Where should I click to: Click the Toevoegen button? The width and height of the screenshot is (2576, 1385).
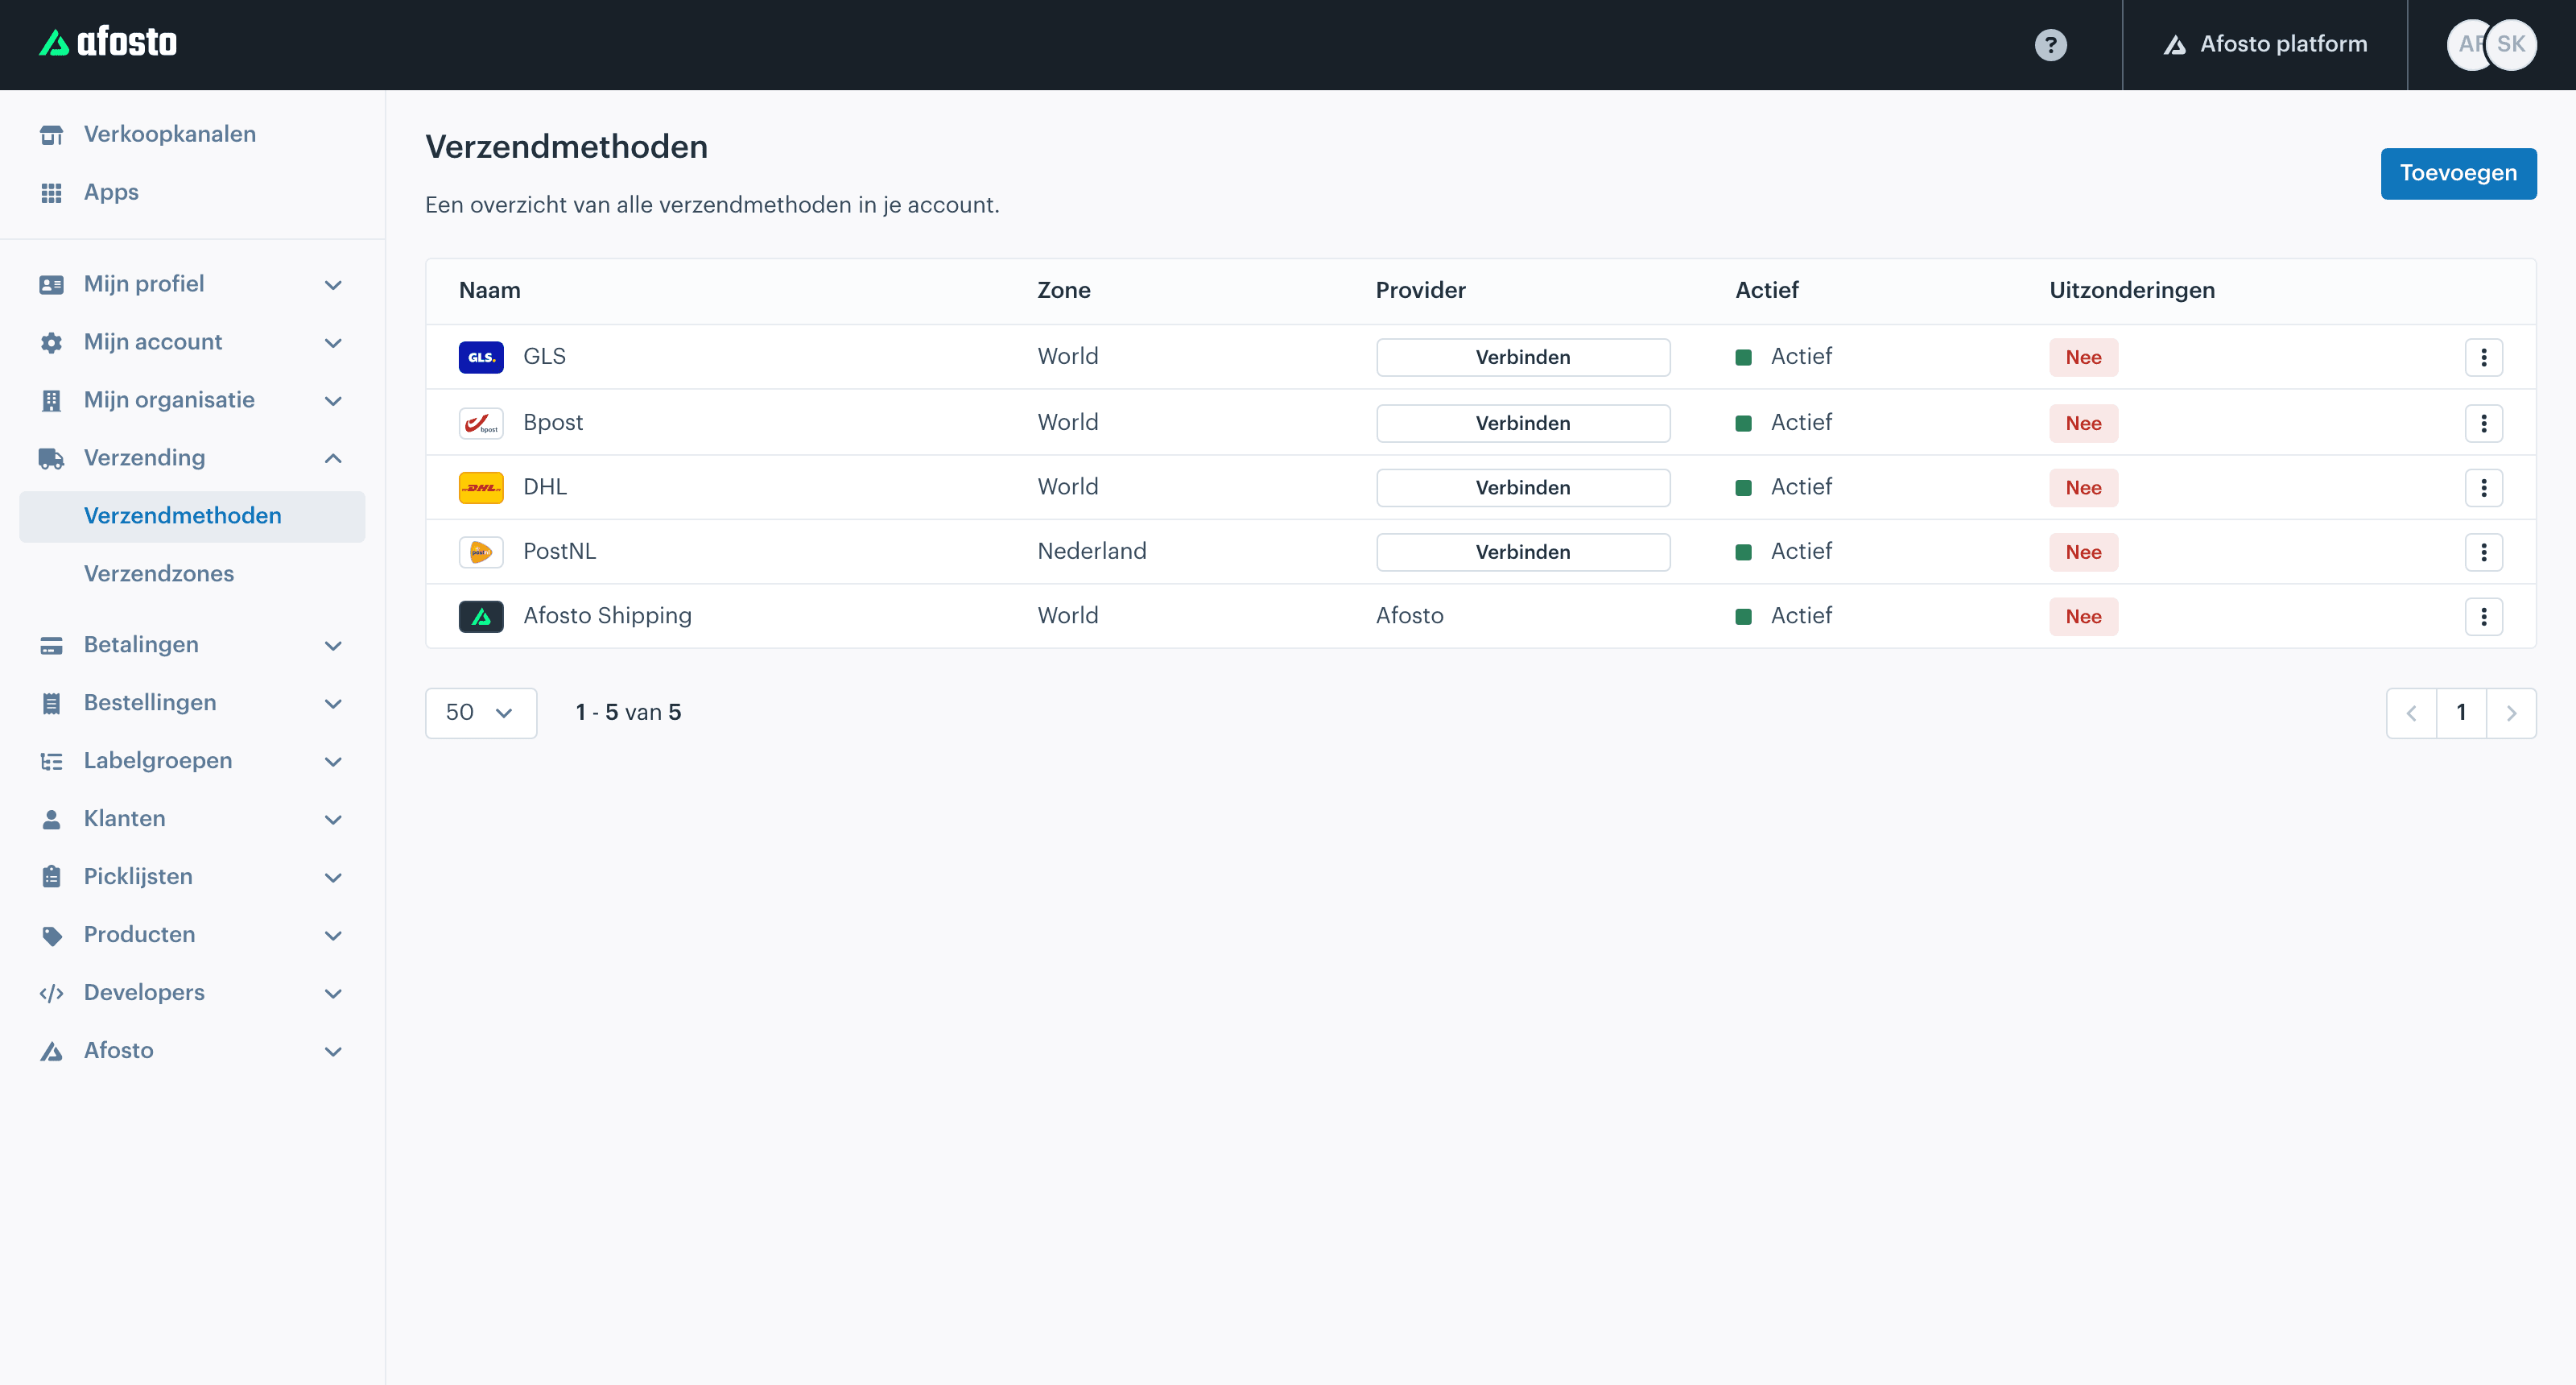pyautogui.click(x=2458, y=173)
